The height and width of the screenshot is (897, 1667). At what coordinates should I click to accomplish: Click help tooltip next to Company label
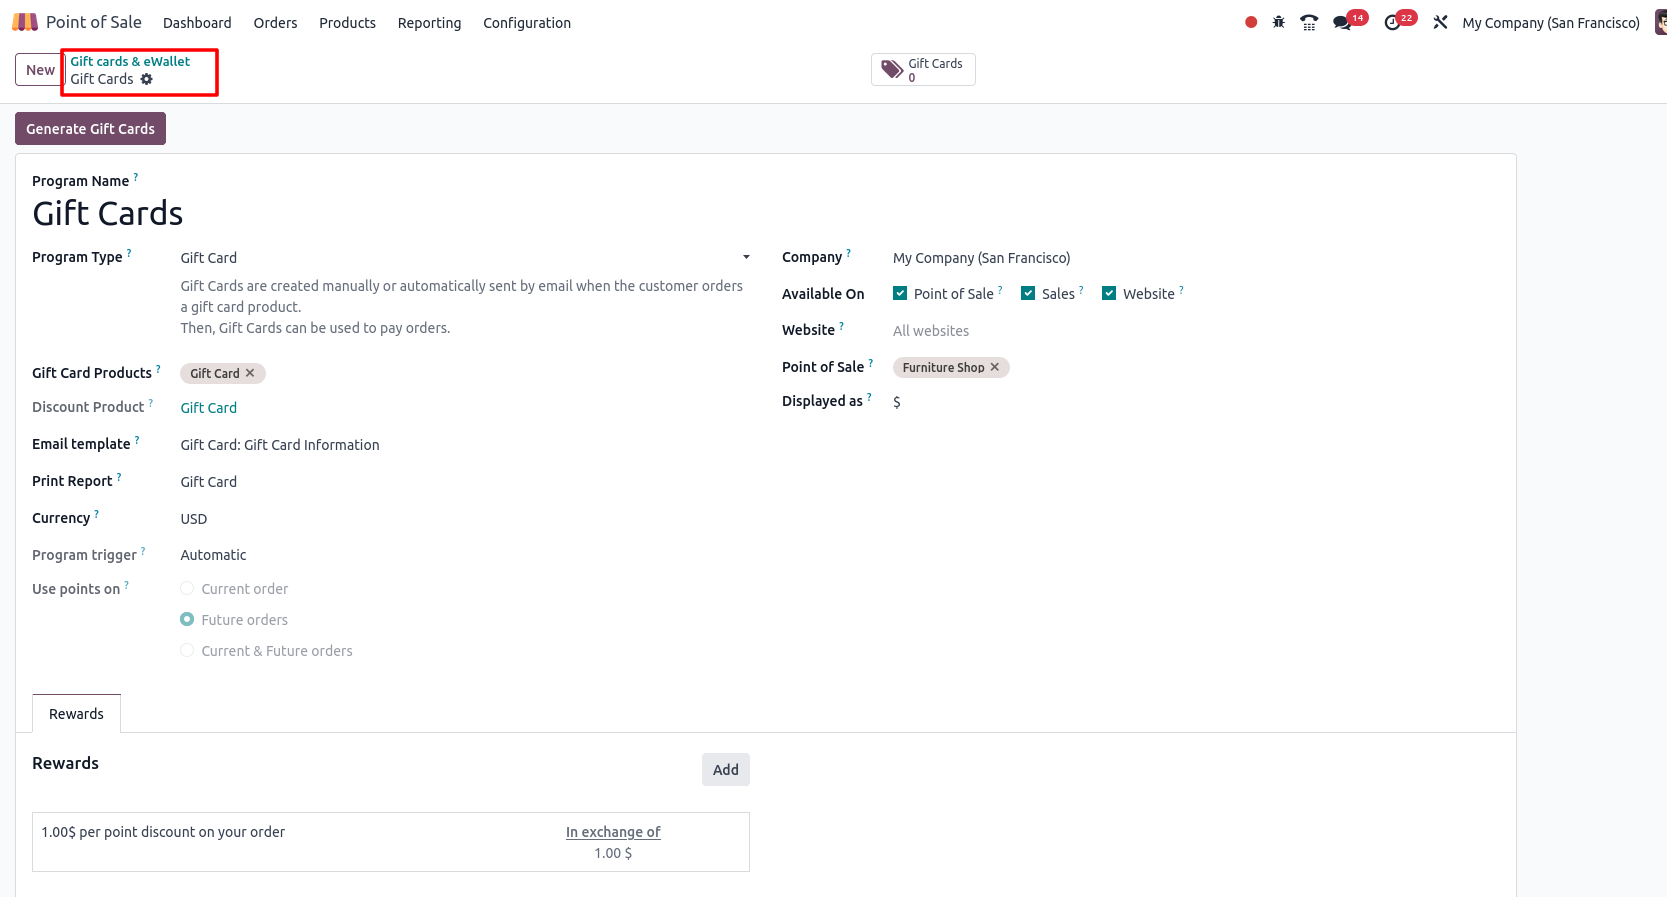pyautogui.click(x=849, y=253)
